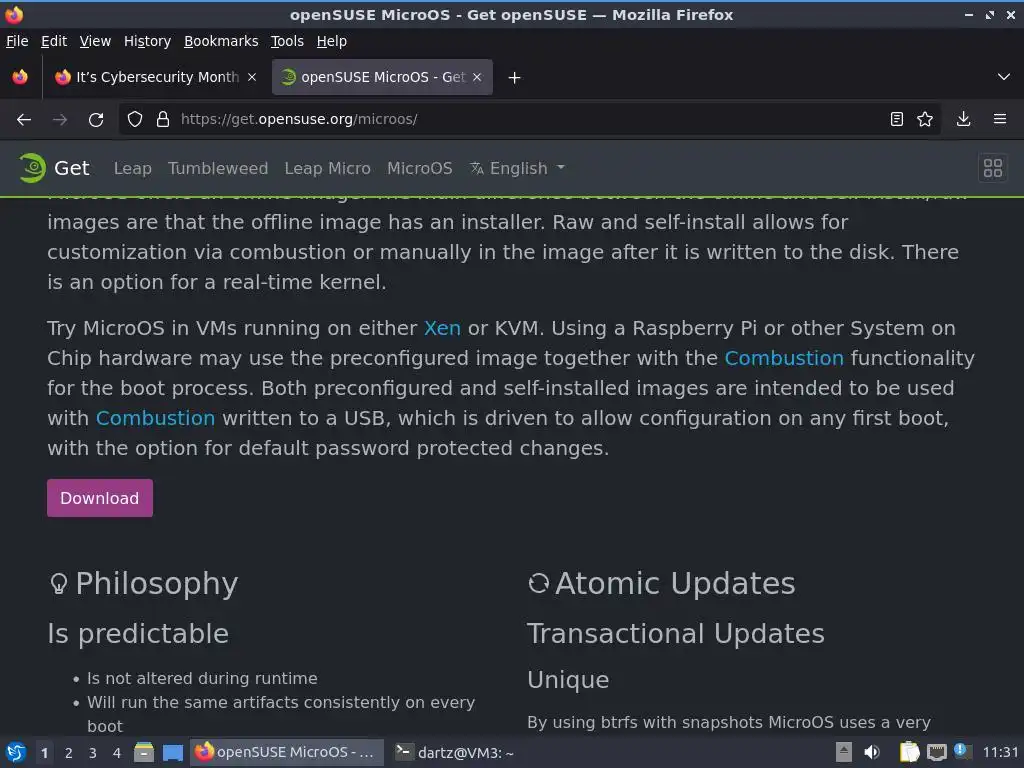The width and height of the screenshot is (1024, 768).
Task: Click the purple Download button
Action: (100, 498)
